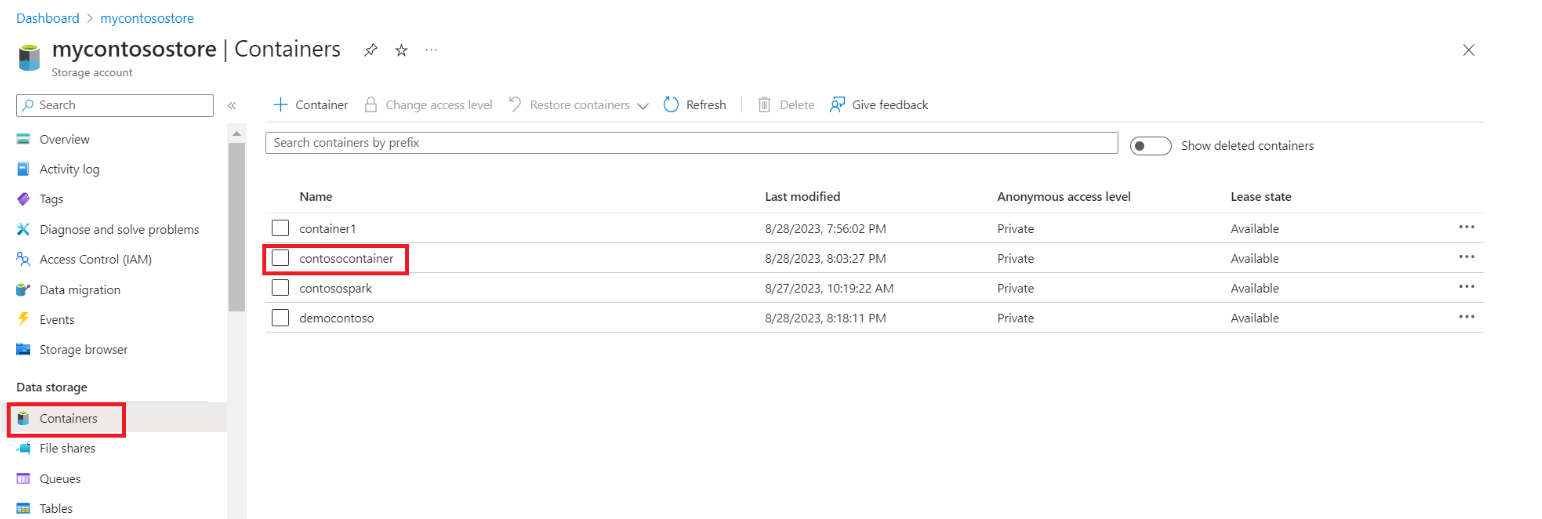Screen dimensions: 1542x519
Task: Click the sidebar vertical scrollbar thumb
Action: (x=237, y=228)
